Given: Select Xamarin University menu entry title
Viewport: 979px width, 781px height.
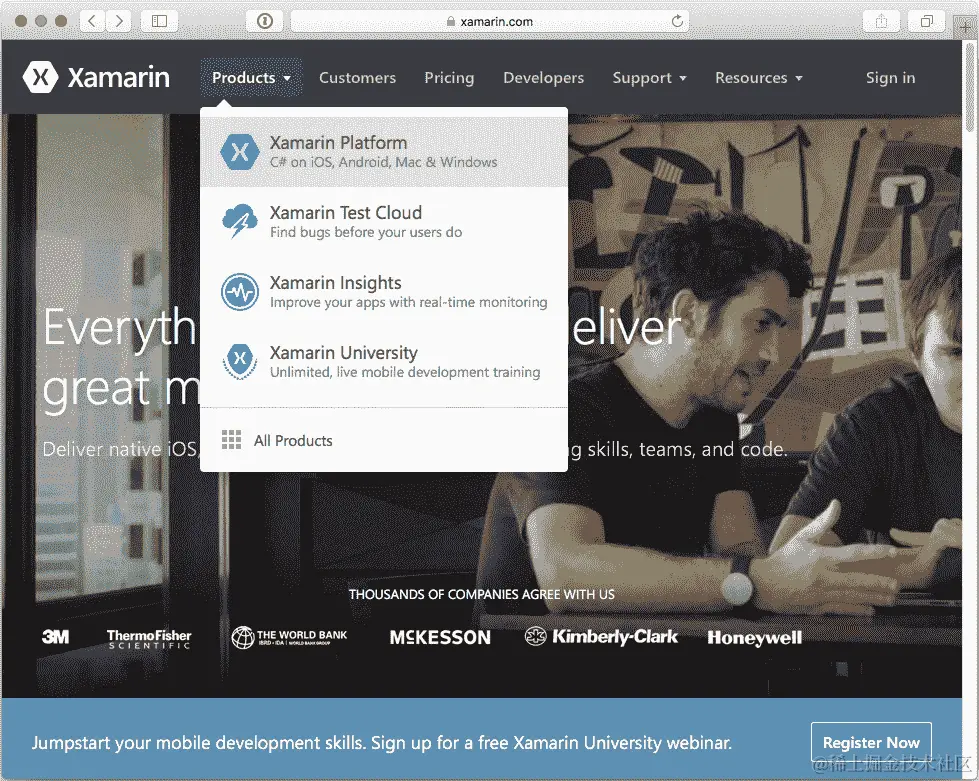Looking at the screenshot, I should point(343,353).
